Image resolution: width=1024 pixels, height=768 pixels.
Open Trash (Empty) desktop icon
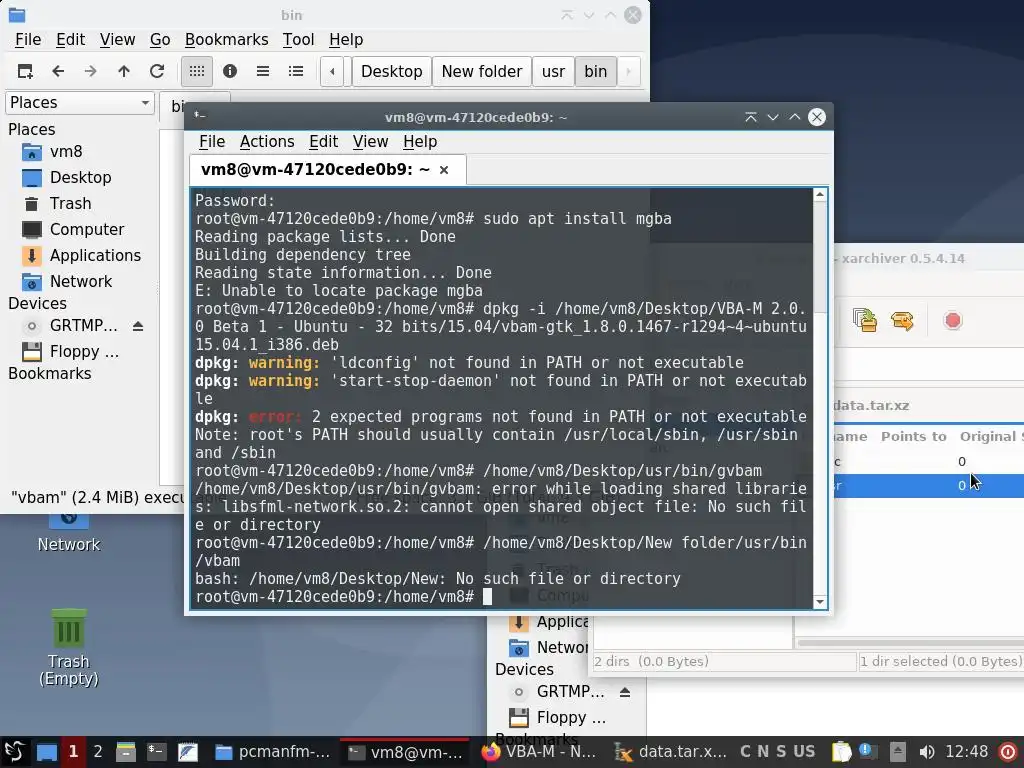pos(69,647)
